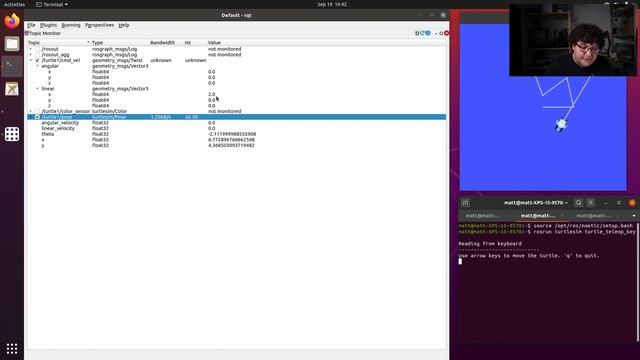
Task: Click the terminal search icon
Action: pyautogui.click(x=578, y=203)
